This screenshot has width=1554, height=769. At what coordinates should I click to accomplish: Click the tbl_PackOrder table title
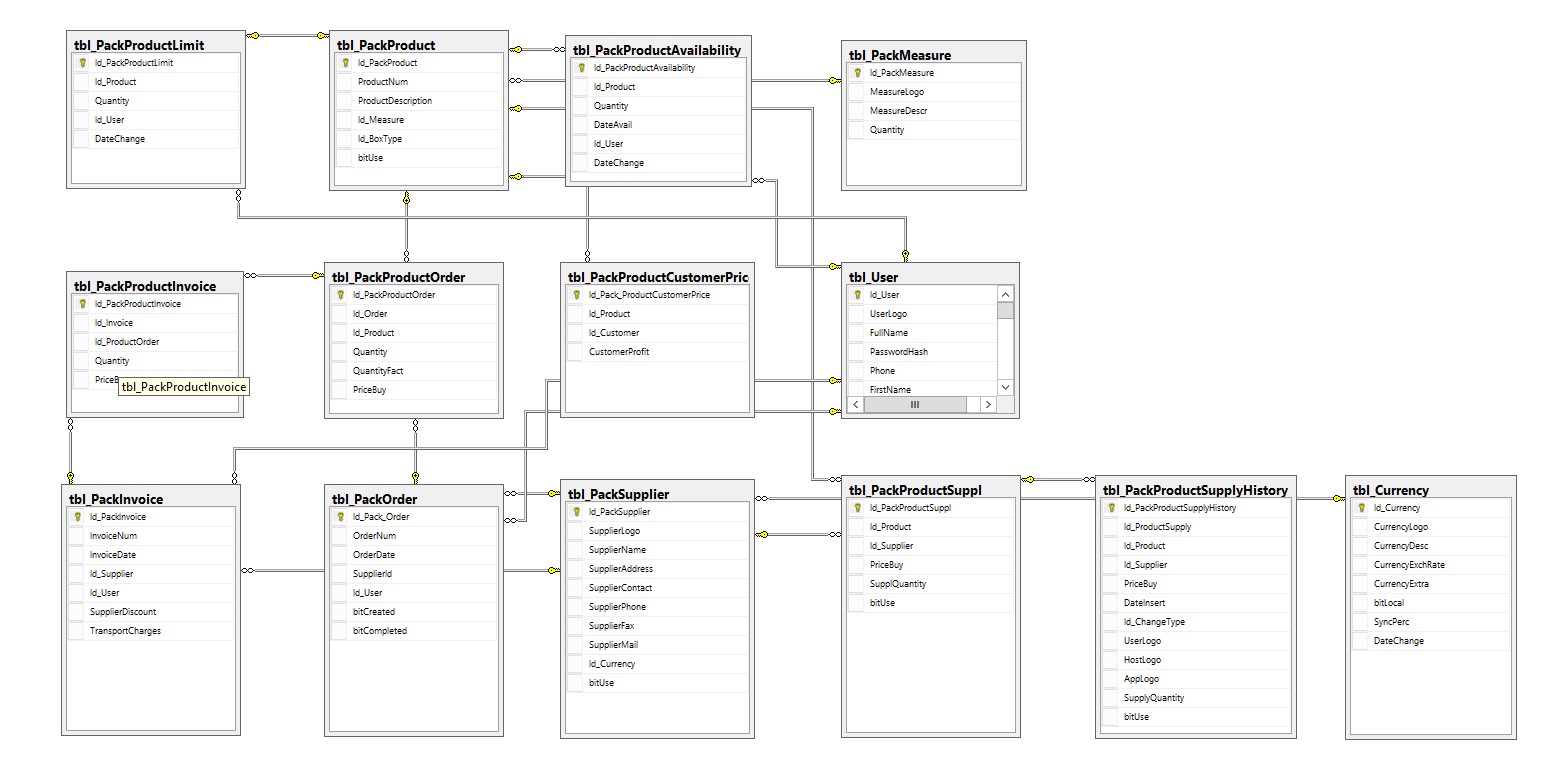374,499
